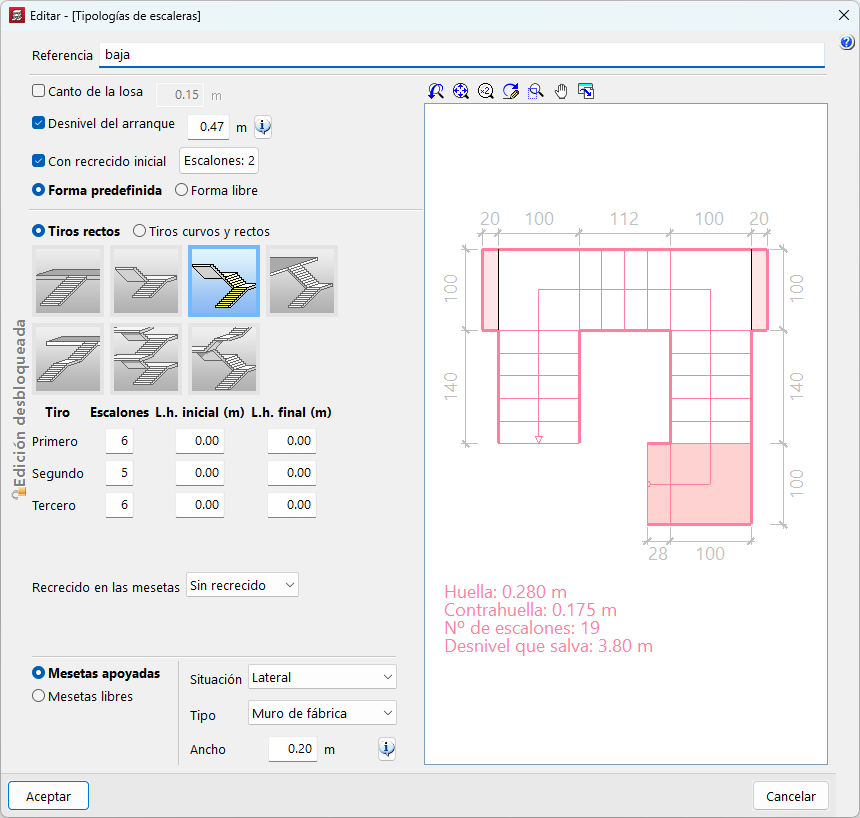Click the previous zoom view icon
Image resolution: width=860 pixels, height=818 pixels.
point(436,91)
